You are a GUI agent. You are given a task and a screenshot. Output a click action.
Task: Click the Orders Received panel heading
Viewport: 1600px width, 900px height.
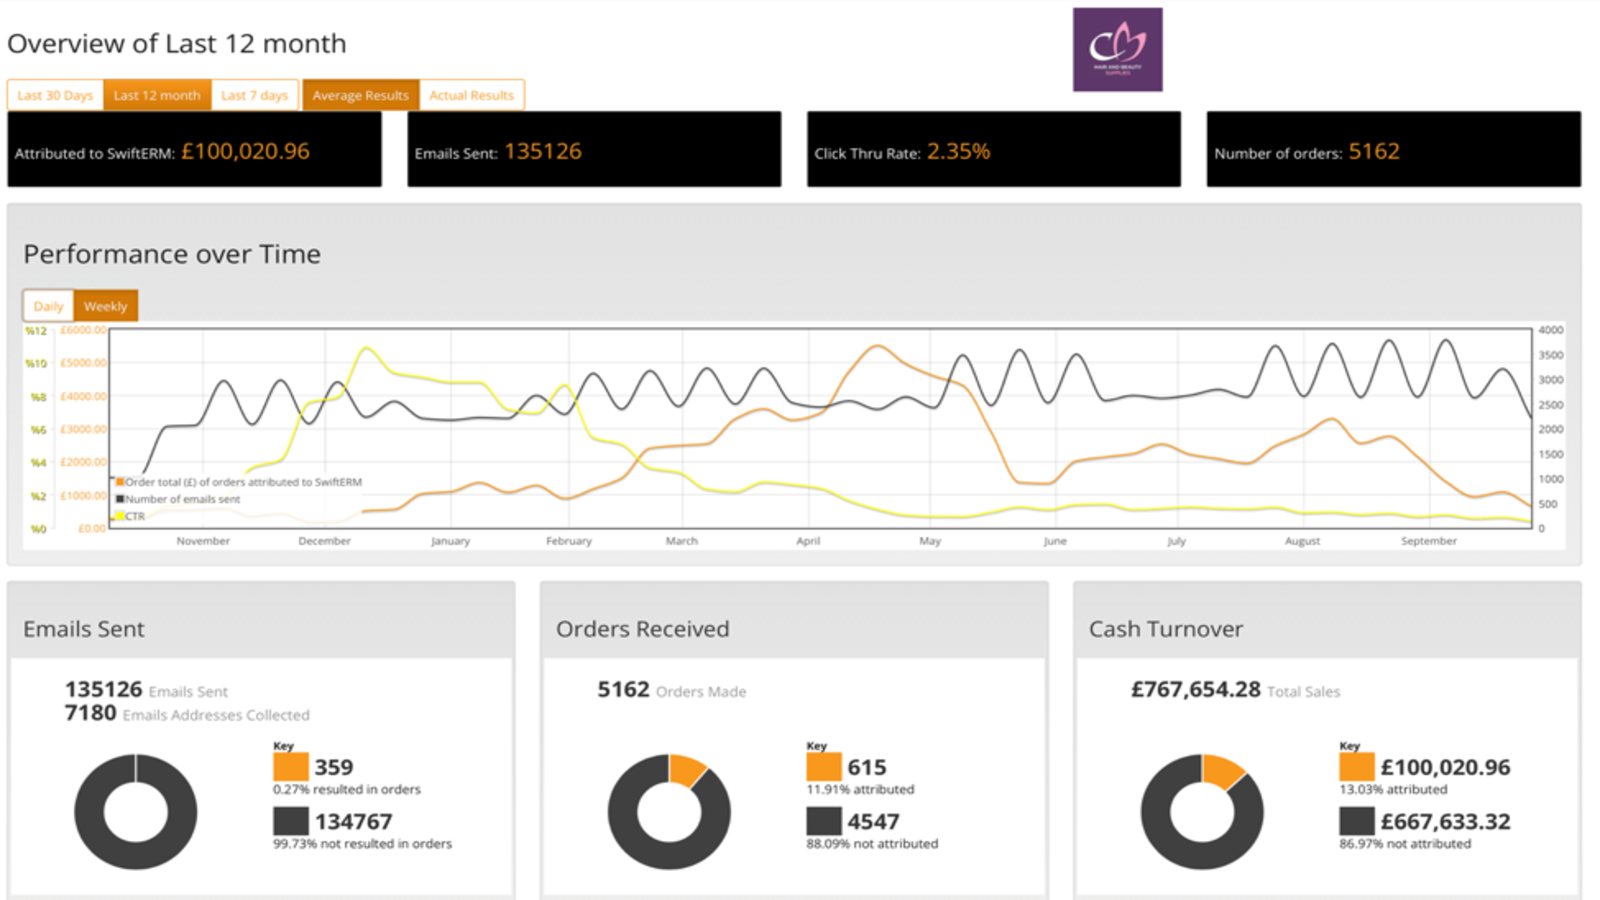[643, 629]
